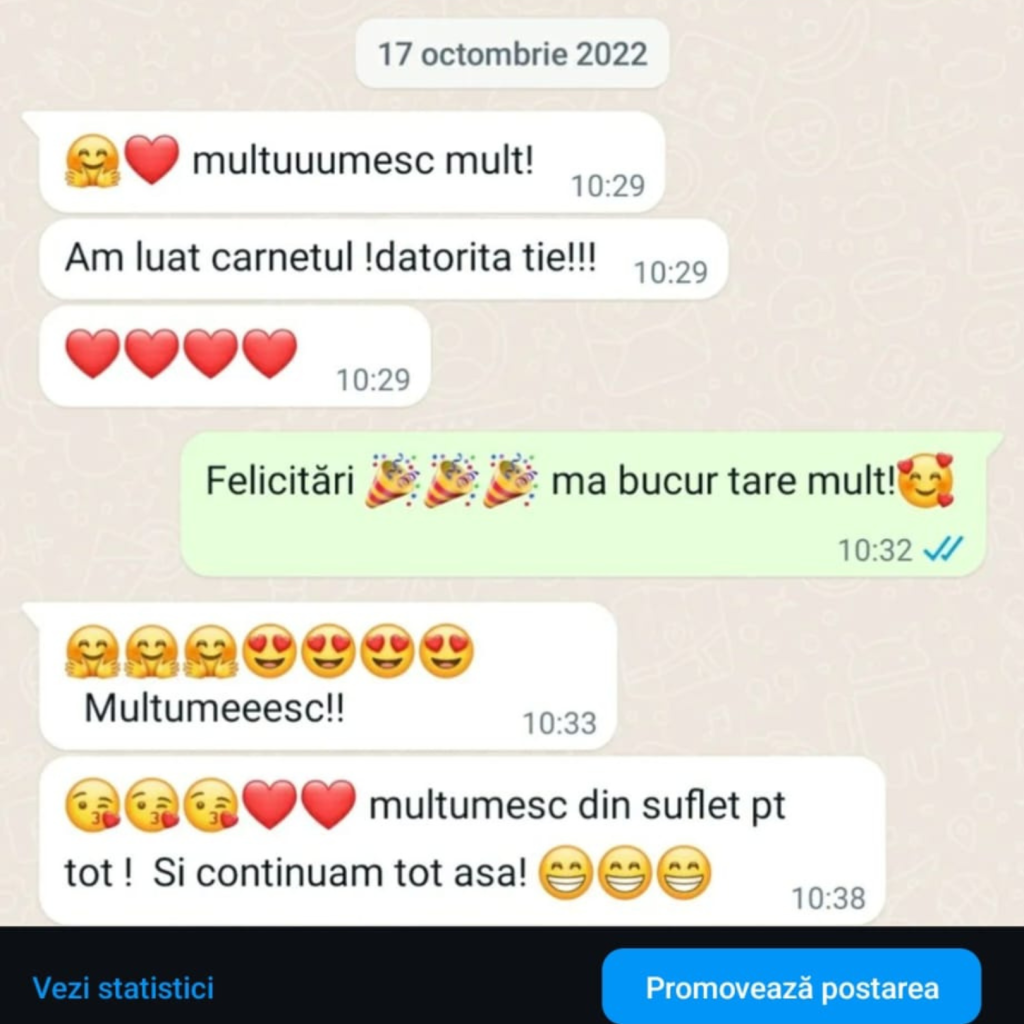This screenshot has height=1024, width=1024.
Task: Tap the Am luat carnetul message bubble
Action: pyautogui.click(x=383, y=259)
